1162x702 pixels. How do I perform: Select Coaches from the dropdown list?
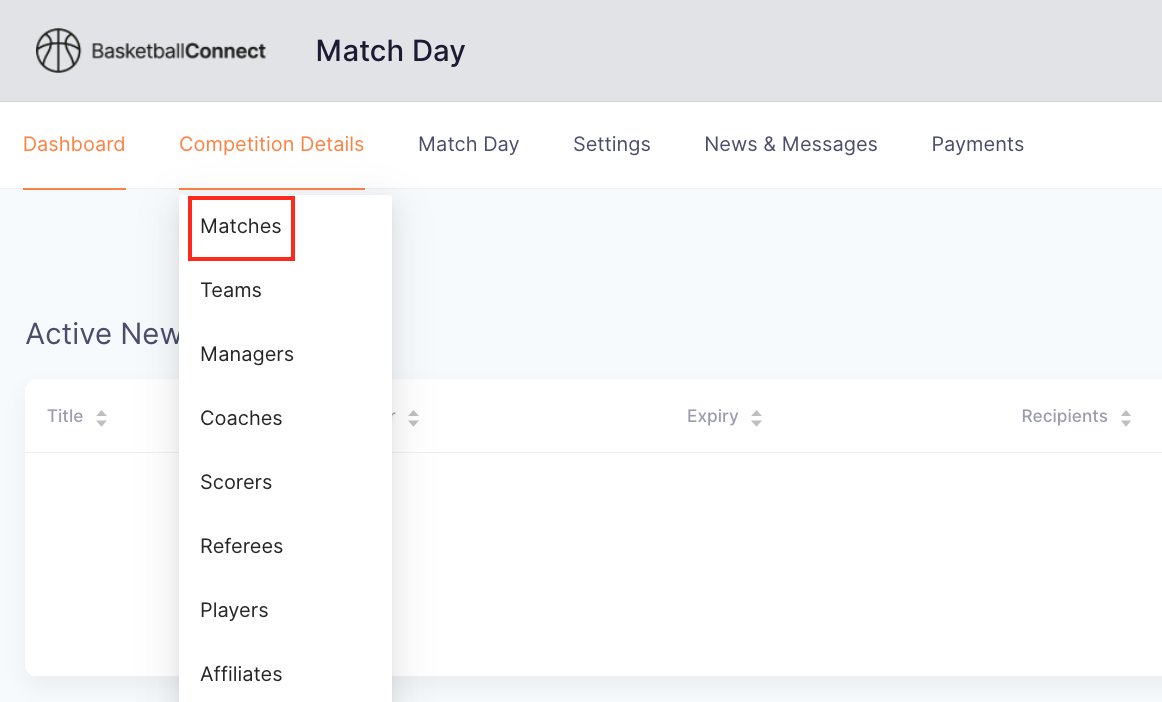[241, 418]
